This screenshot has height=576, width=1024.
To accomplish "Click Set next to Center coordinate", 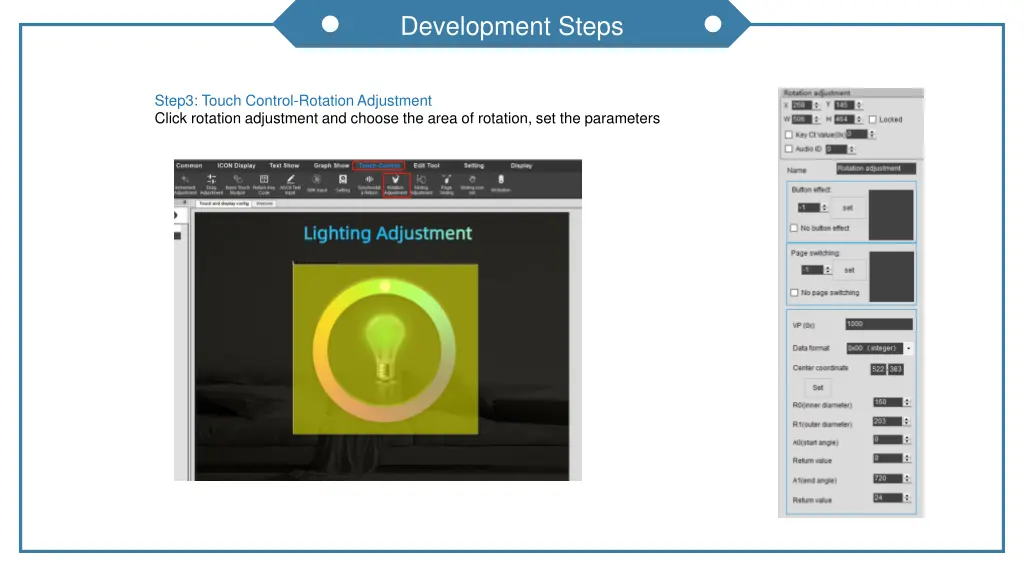I will coord(820,387).
